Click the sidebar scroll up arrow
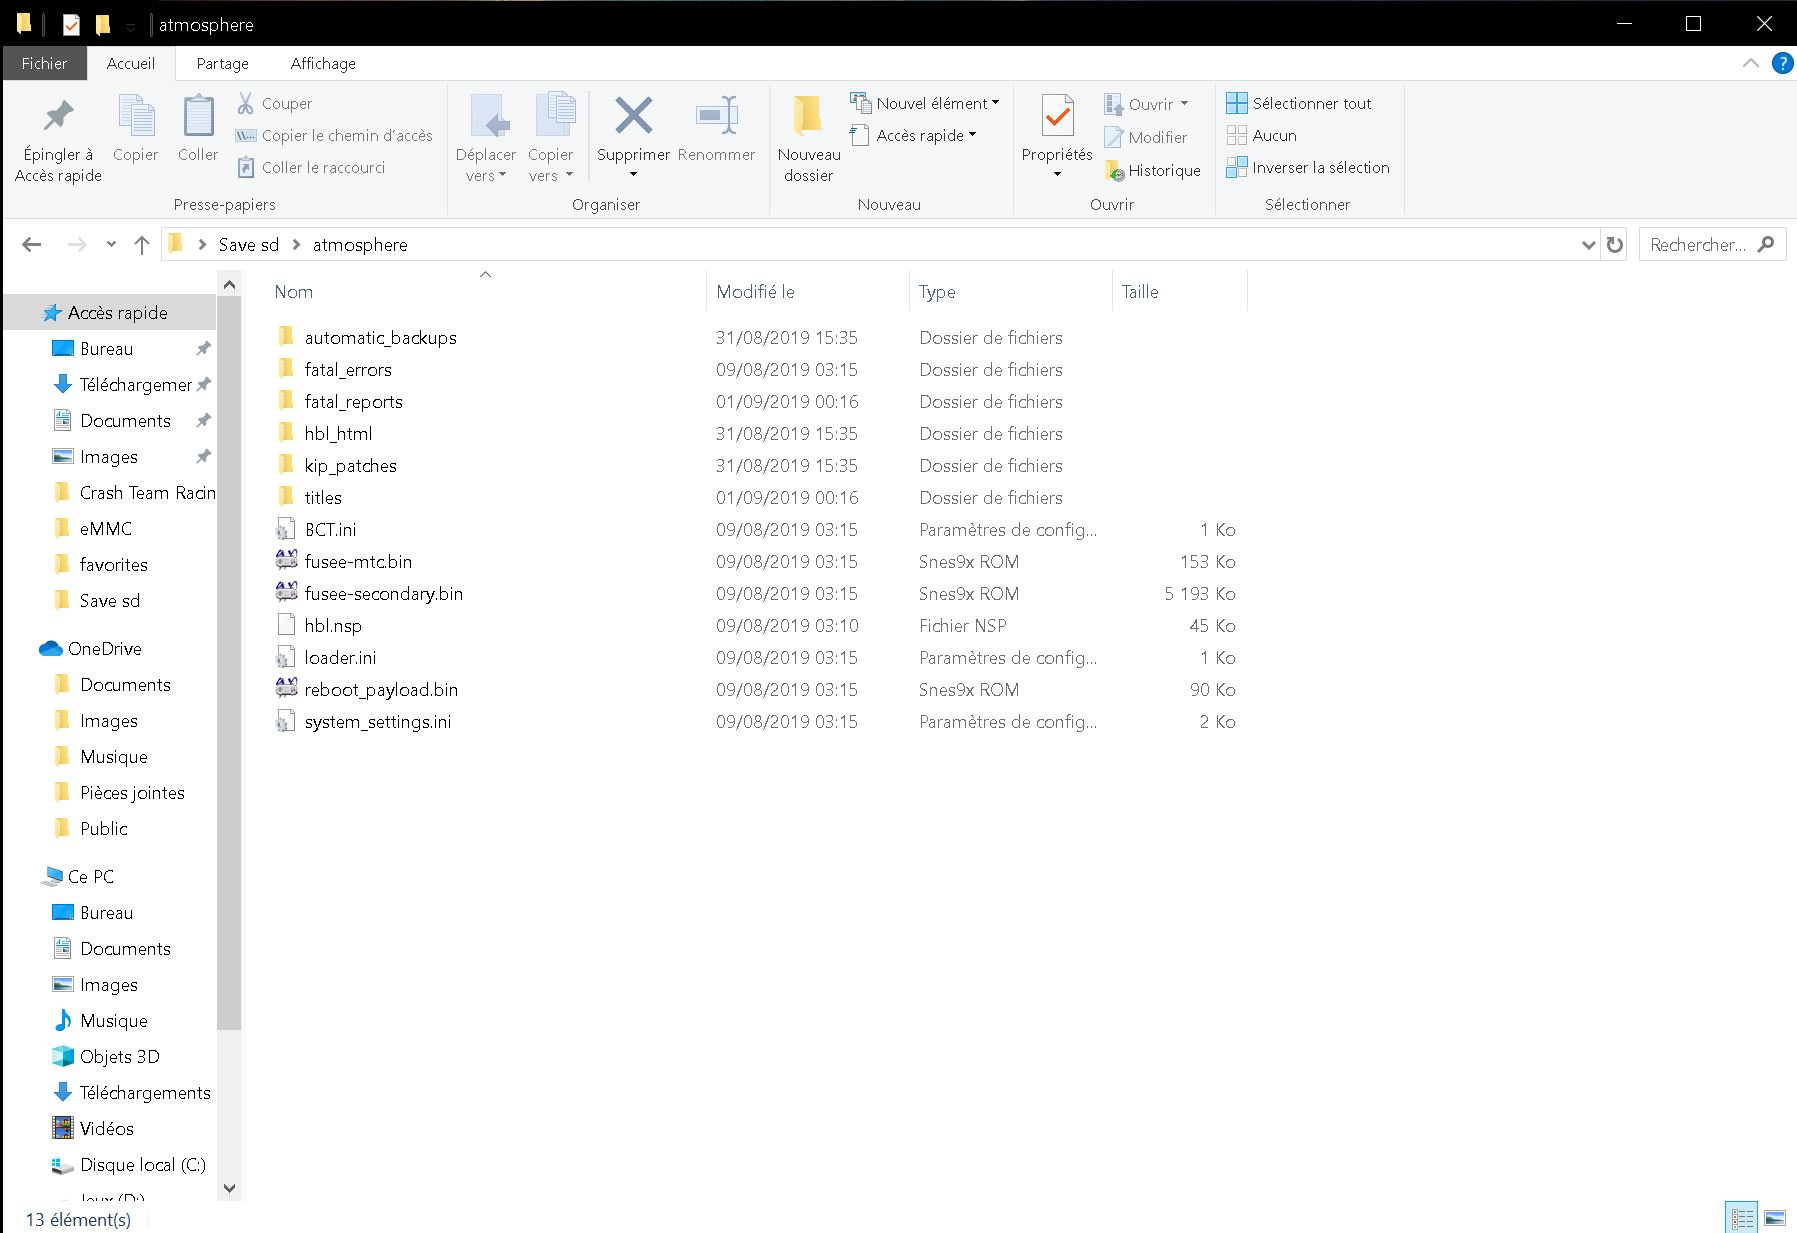 tap(229, 285)
